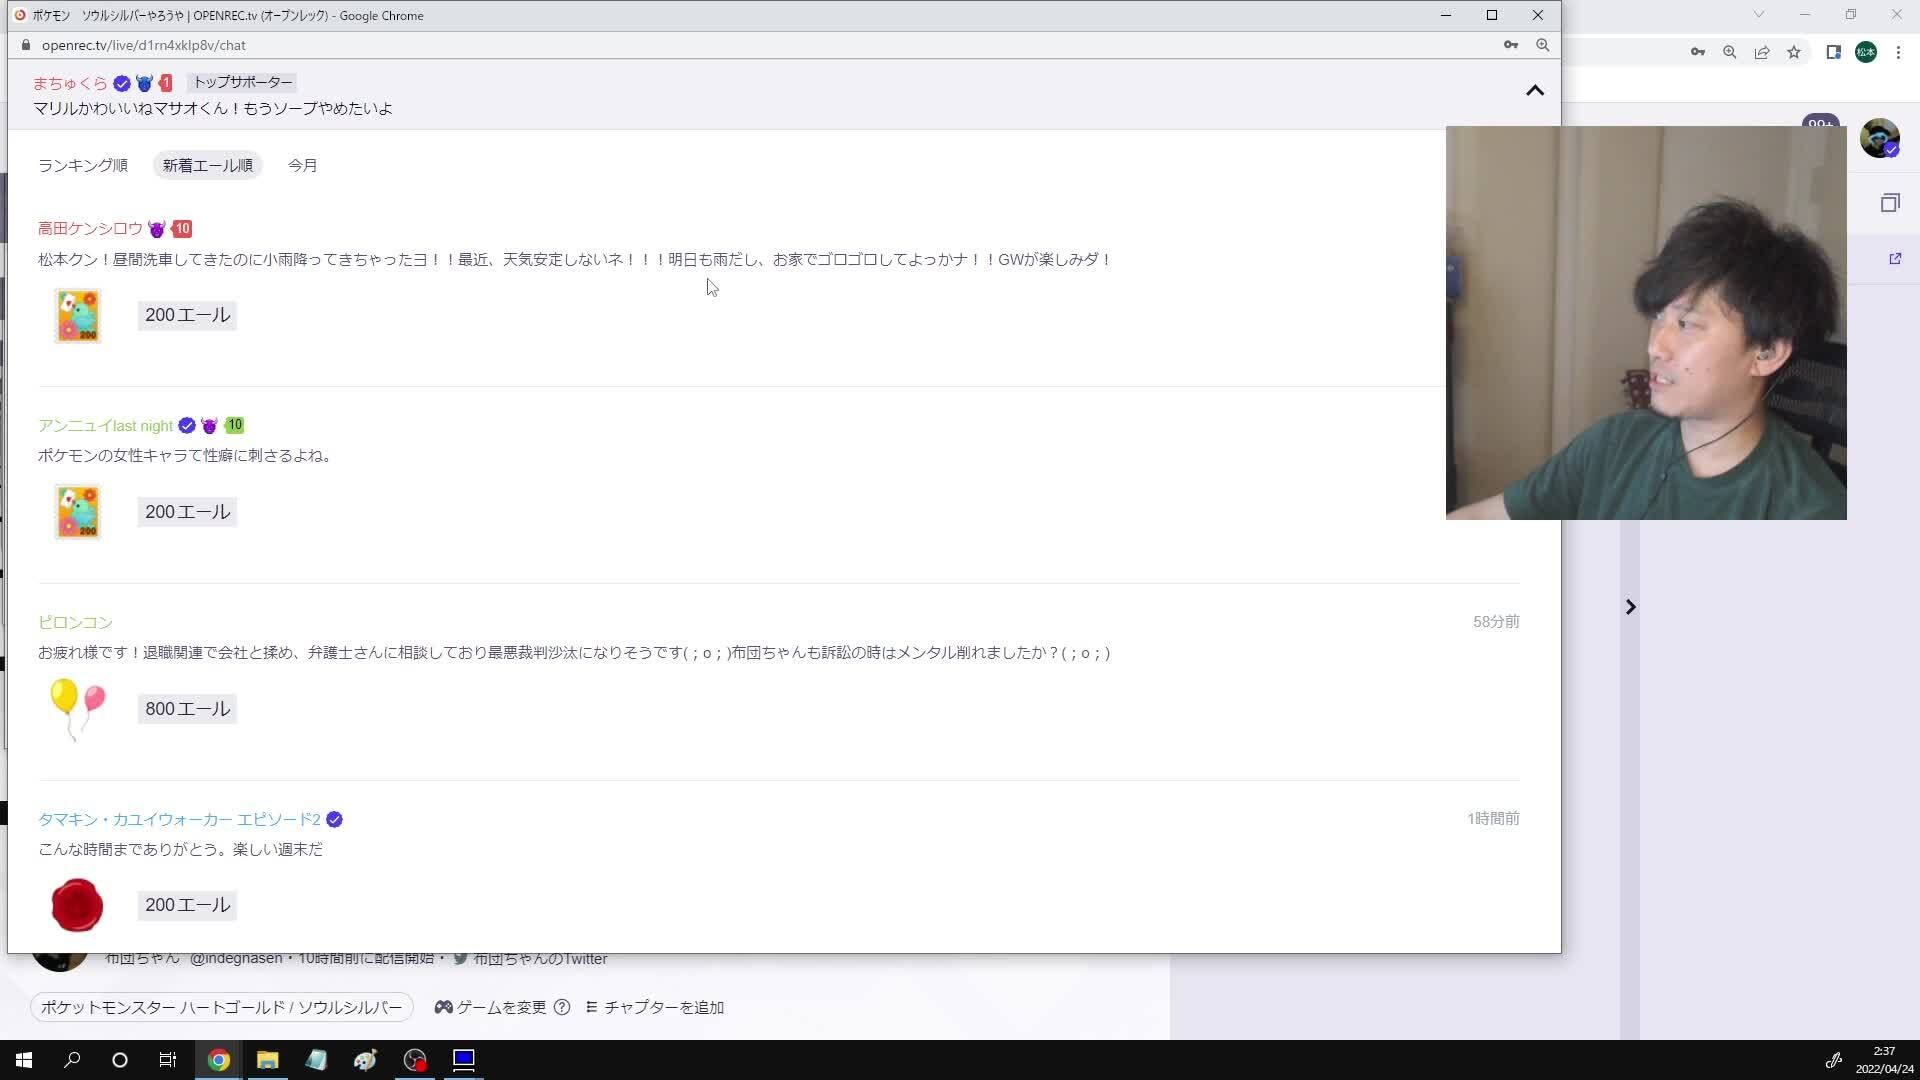Click the 800 エール label

tap(187, 709)
